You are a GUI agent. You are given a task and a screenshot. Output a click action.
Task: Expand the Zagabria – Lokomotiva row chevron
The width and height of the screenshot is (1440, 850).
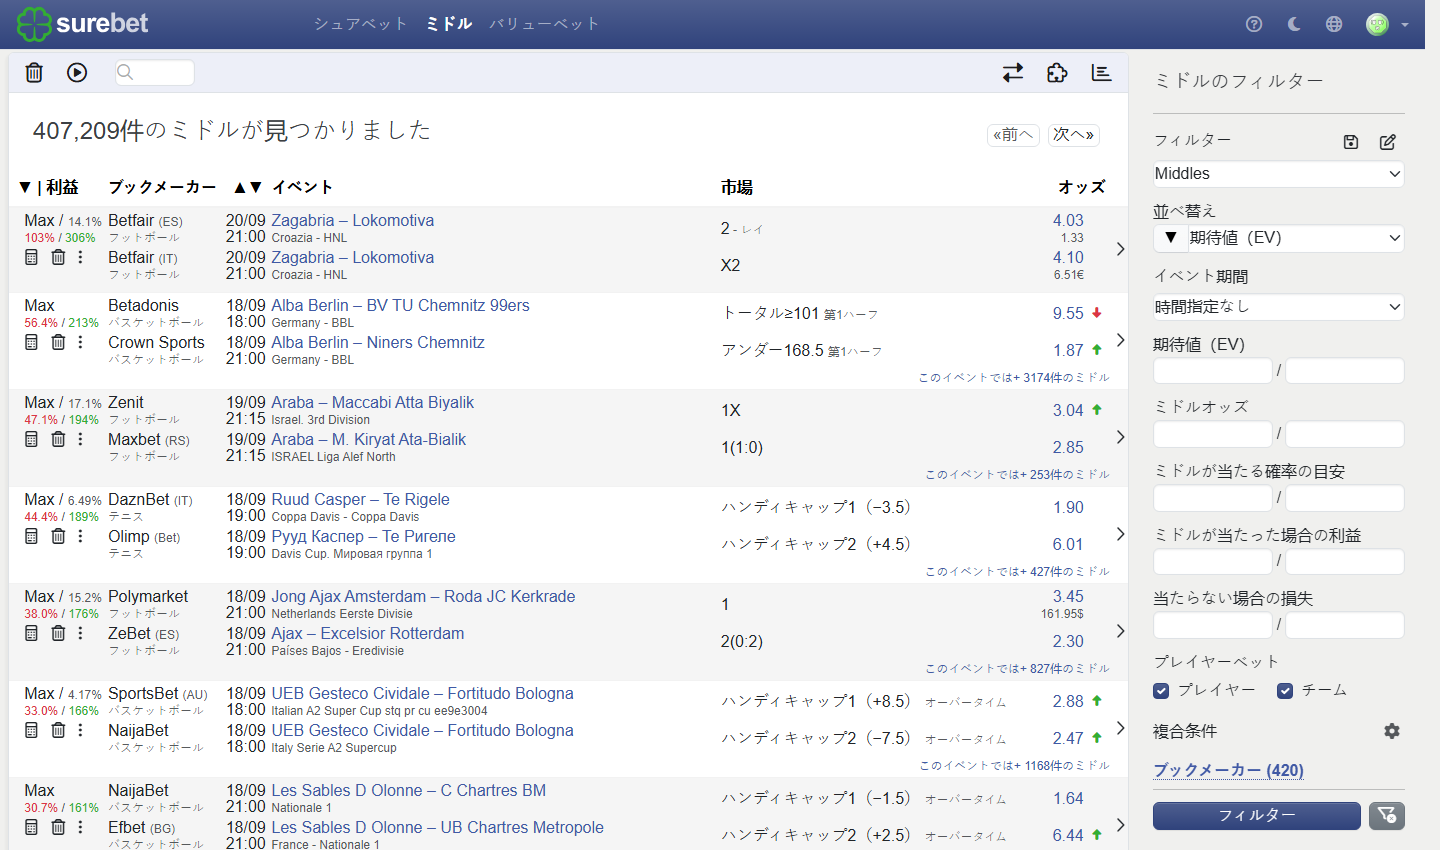(x=1120, y=249)
